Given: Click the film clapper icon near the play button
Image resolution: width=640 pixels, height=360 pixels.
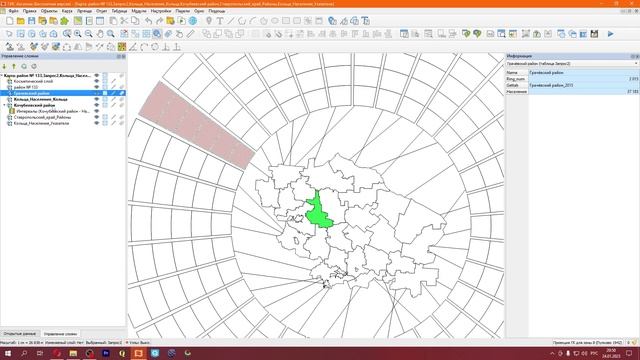Looking at the screenshot, I should pyautogui.click(x=594, y=34).
